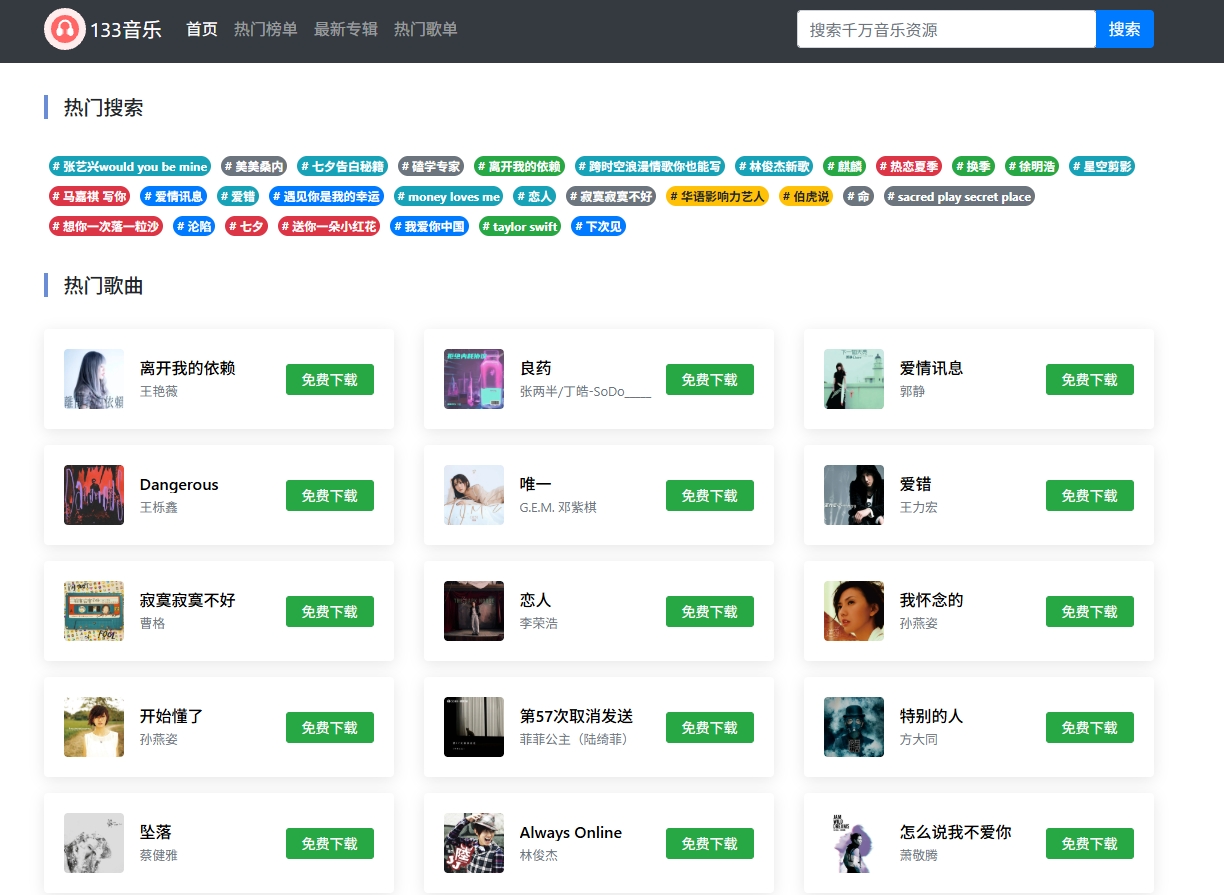Select the cassette cover of 寂寞寂寞不好

click(94, 611)
